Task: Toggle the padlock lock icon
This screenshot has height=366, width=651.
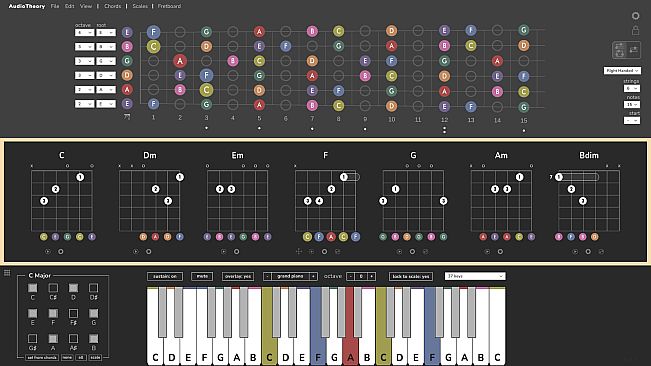Action: [635, 30]
